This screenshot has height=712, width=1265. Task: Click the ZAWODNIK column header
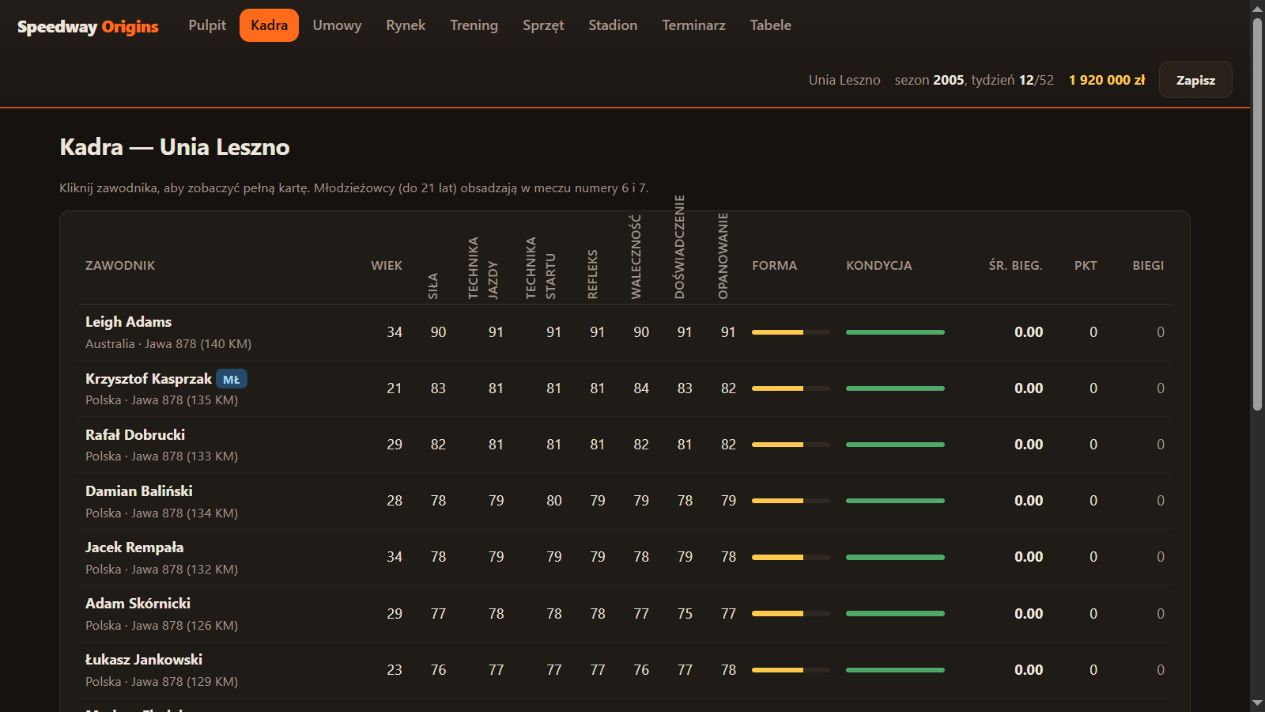click(120, 265)
